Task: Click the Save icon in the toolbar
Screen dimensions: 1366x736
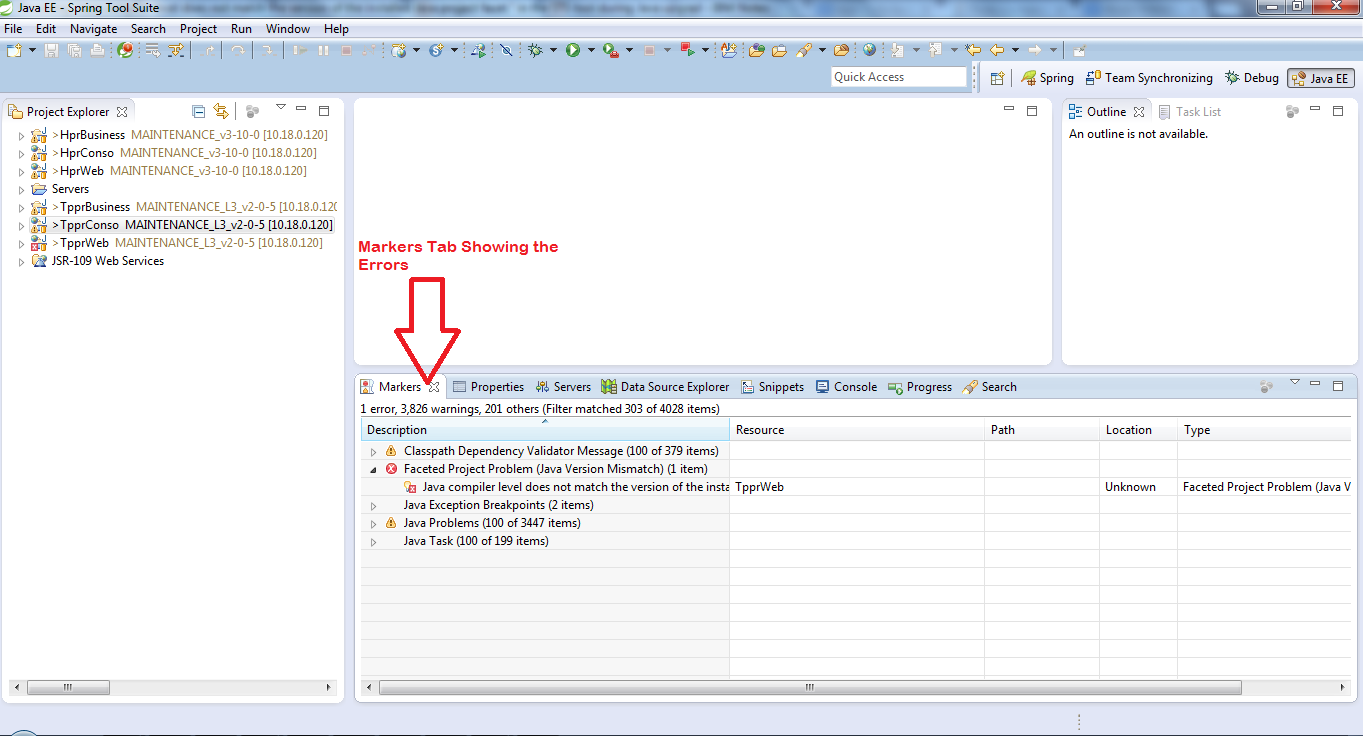Action: tap(51, 49)
